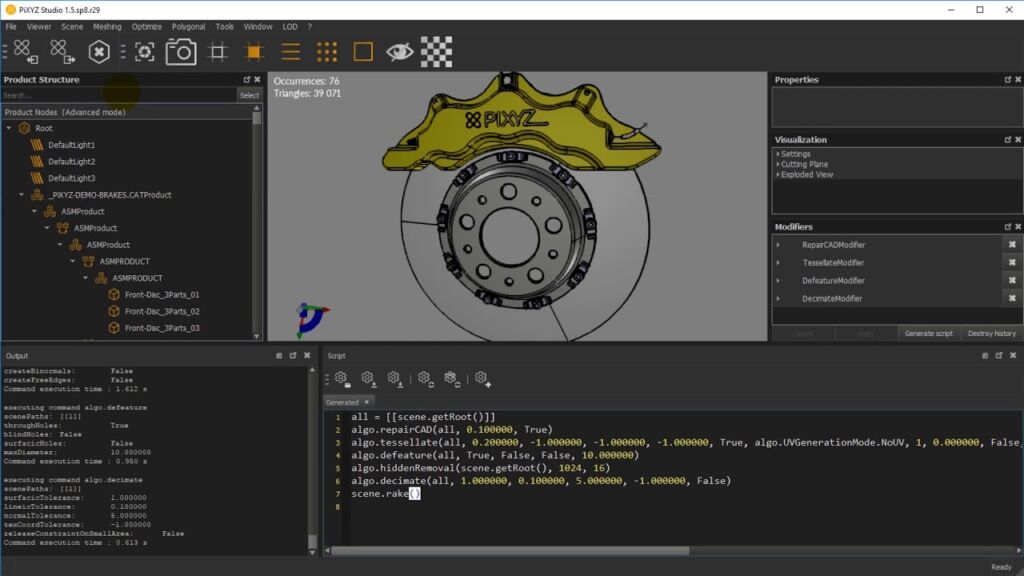This screenshot has height=576, width=1024.
Task: Select the Front-Disc_3Parts_02 part
Action: click(x=162, y=312)
